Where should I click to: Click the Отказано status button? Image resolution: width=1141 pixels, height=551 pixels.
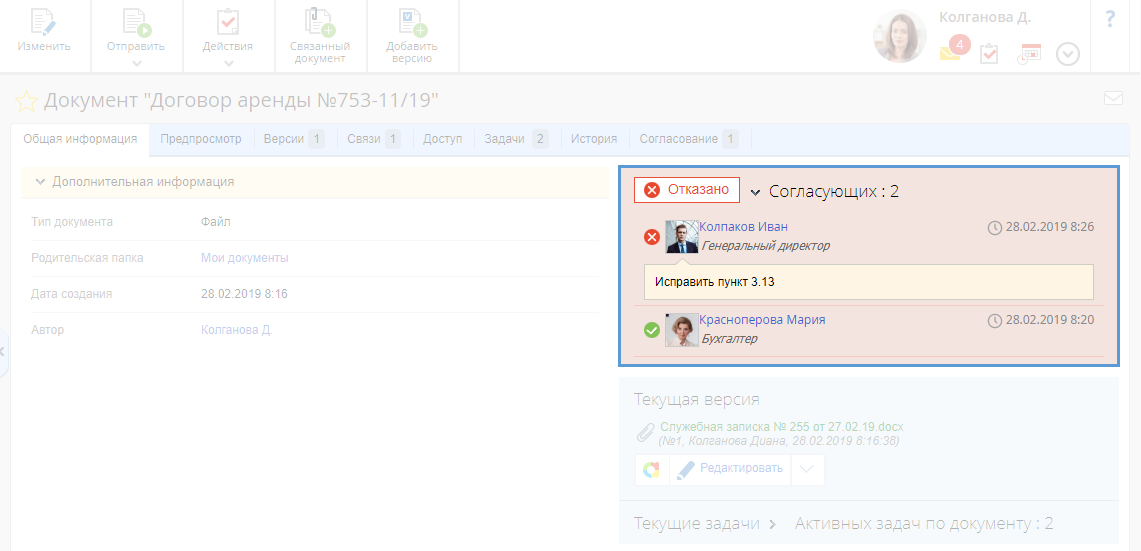point(687,190)
